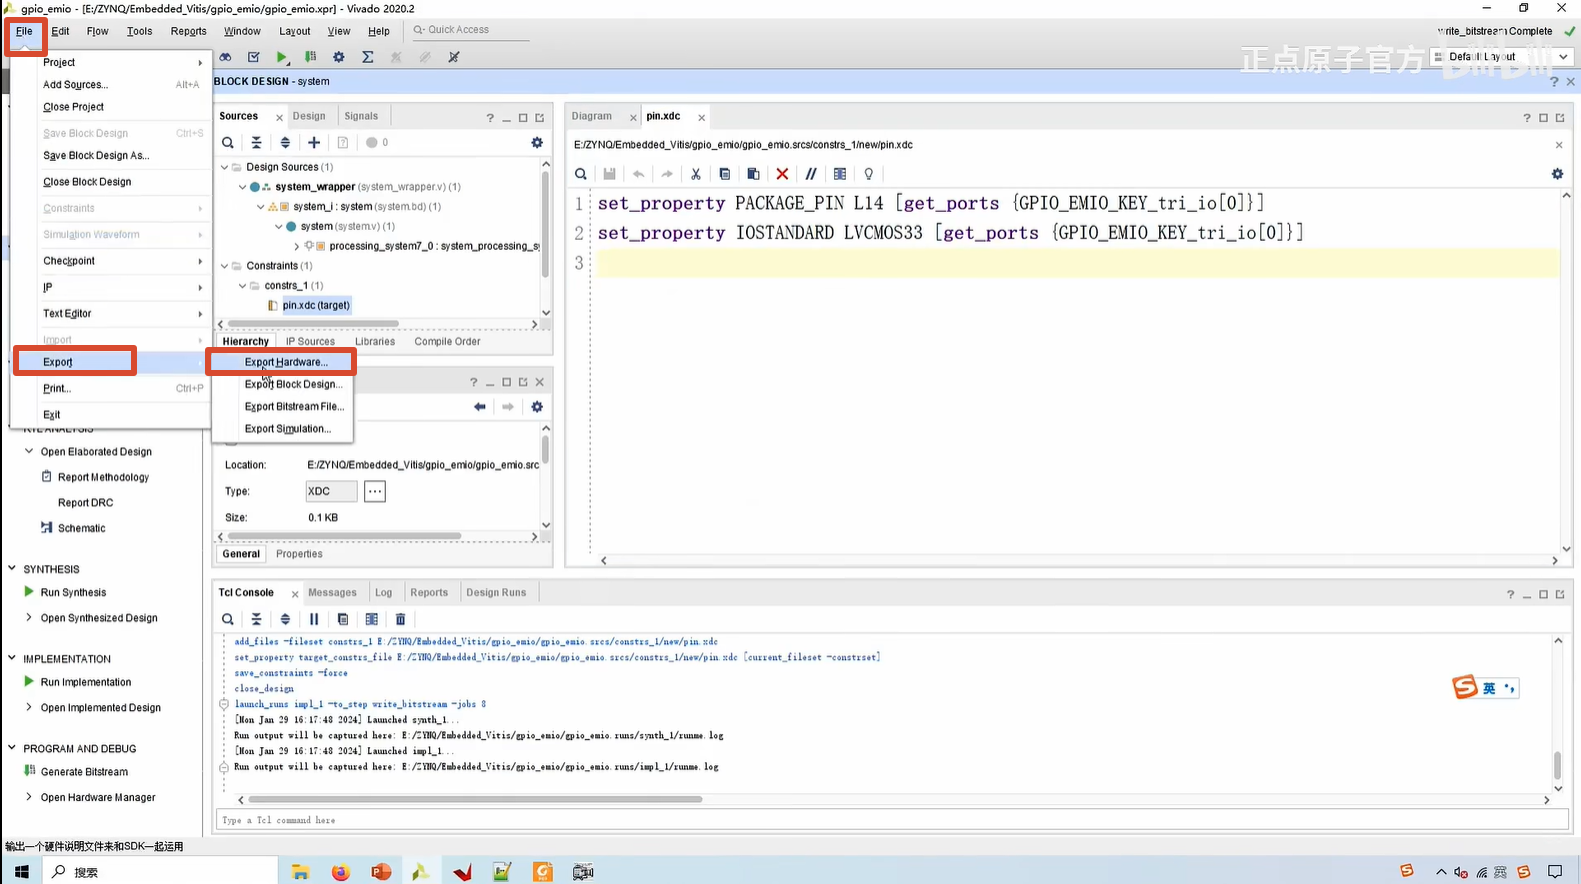Screen dimensions: 1581x884
Task: Click the paste icon in pin.xdc editor toolbar
Action: [x=754, y=174]
